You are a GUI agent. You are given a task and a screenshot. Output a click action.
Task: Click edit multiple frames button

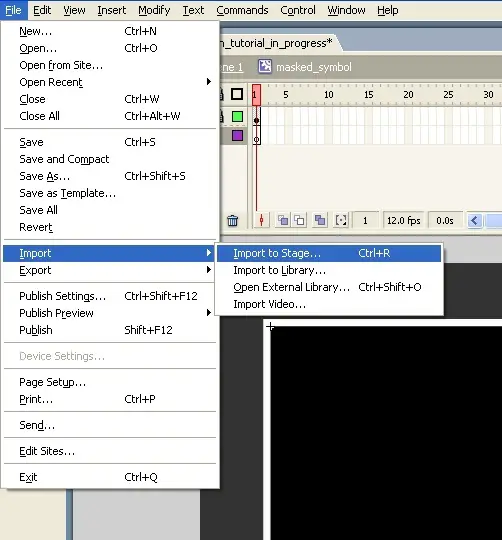(x=320, y=220)
